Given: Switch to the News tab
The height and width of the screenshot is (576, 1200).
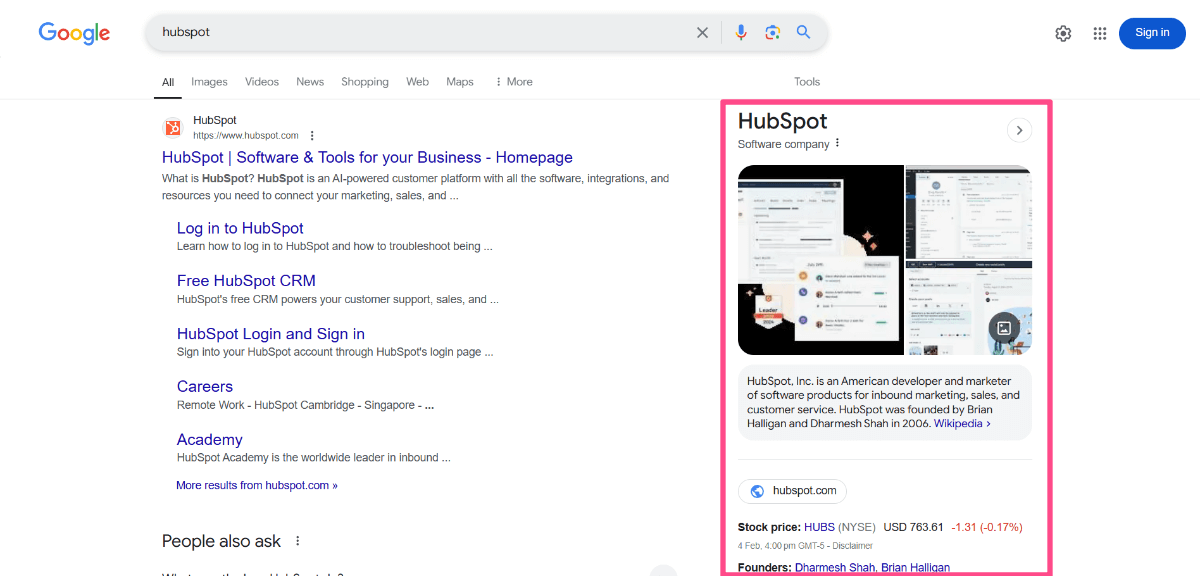Looking at the screenshot, I should pos(310,82).
